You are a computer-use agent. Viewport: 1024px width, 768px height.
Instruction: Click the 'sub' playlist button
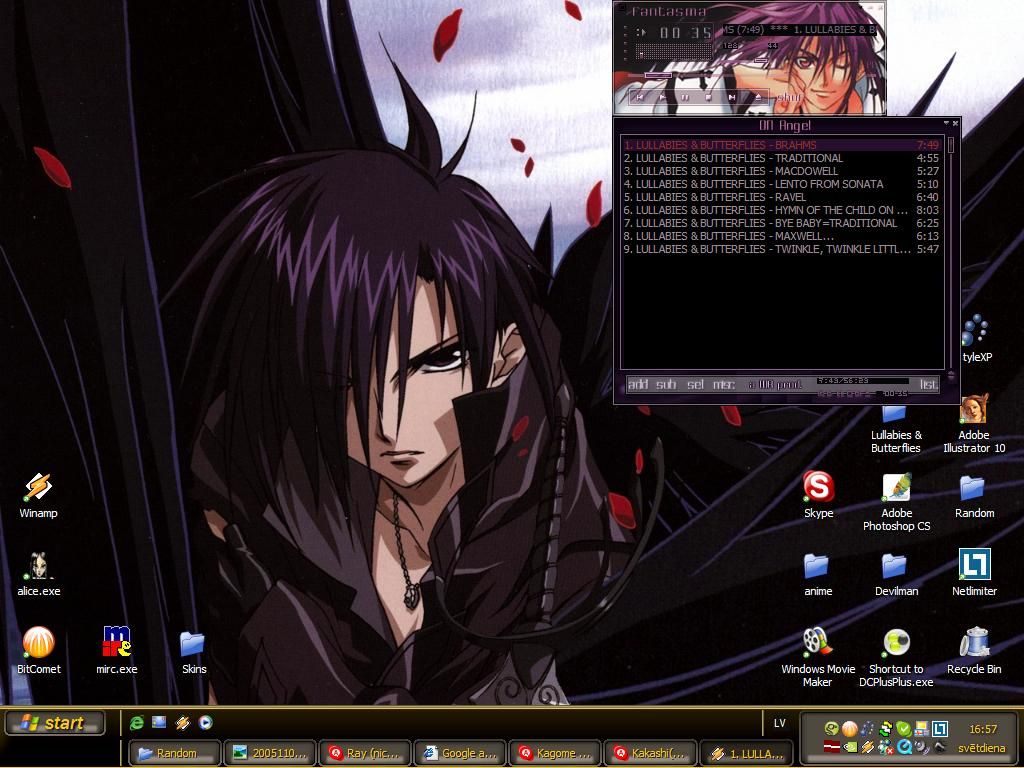click(x=666, y=384)
